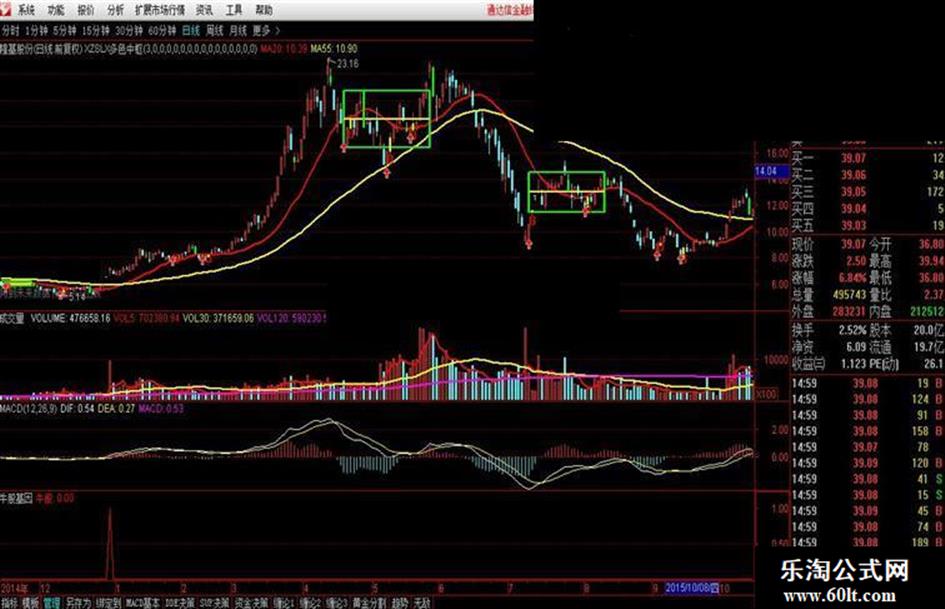Switch to 分时 chart period

click(10, 30)
